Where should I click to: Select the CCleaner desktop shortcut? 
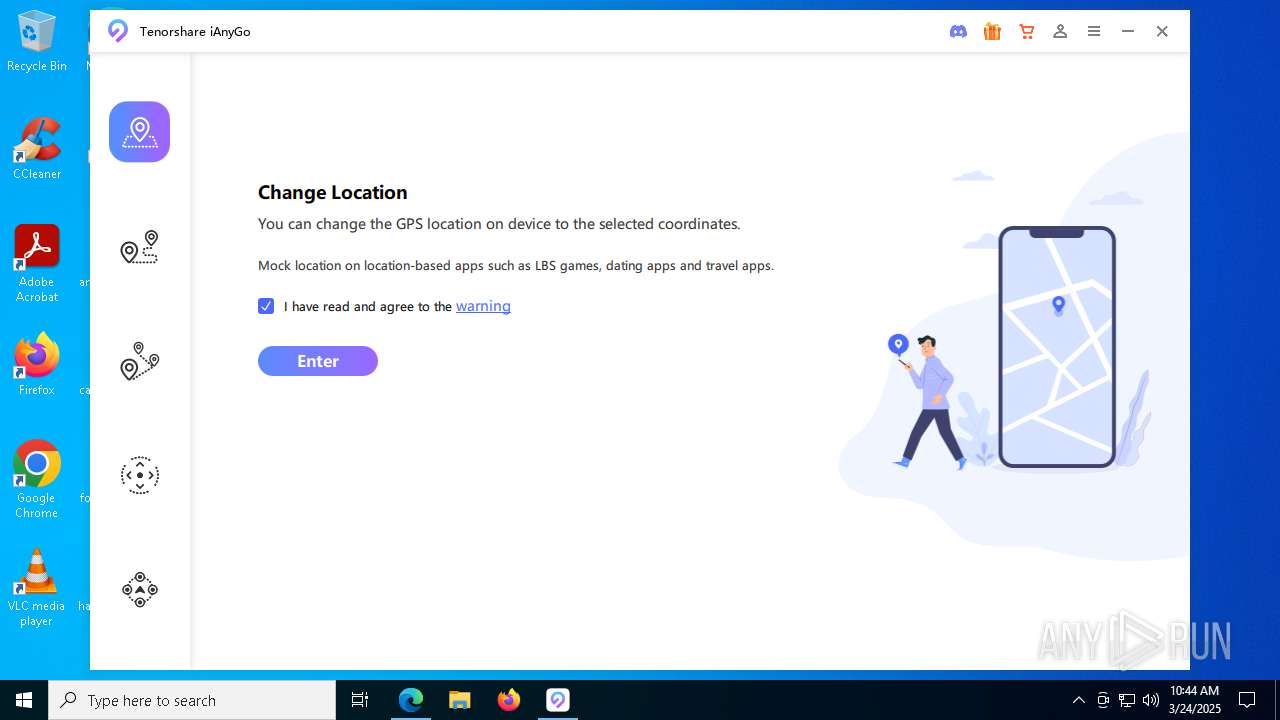coord(37,150)
